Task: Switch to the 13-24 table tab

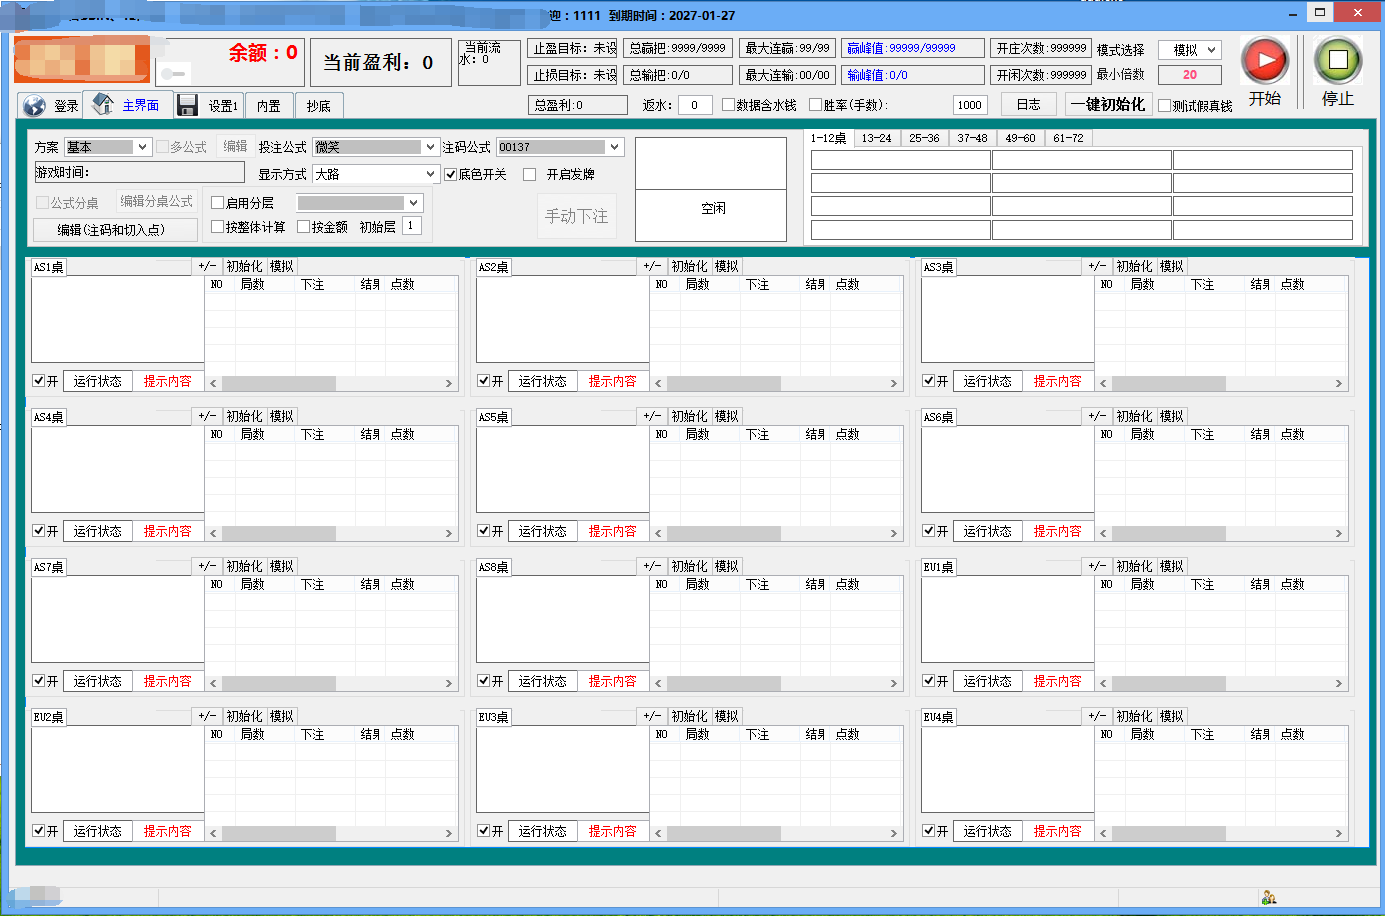Action: (876, 138)
